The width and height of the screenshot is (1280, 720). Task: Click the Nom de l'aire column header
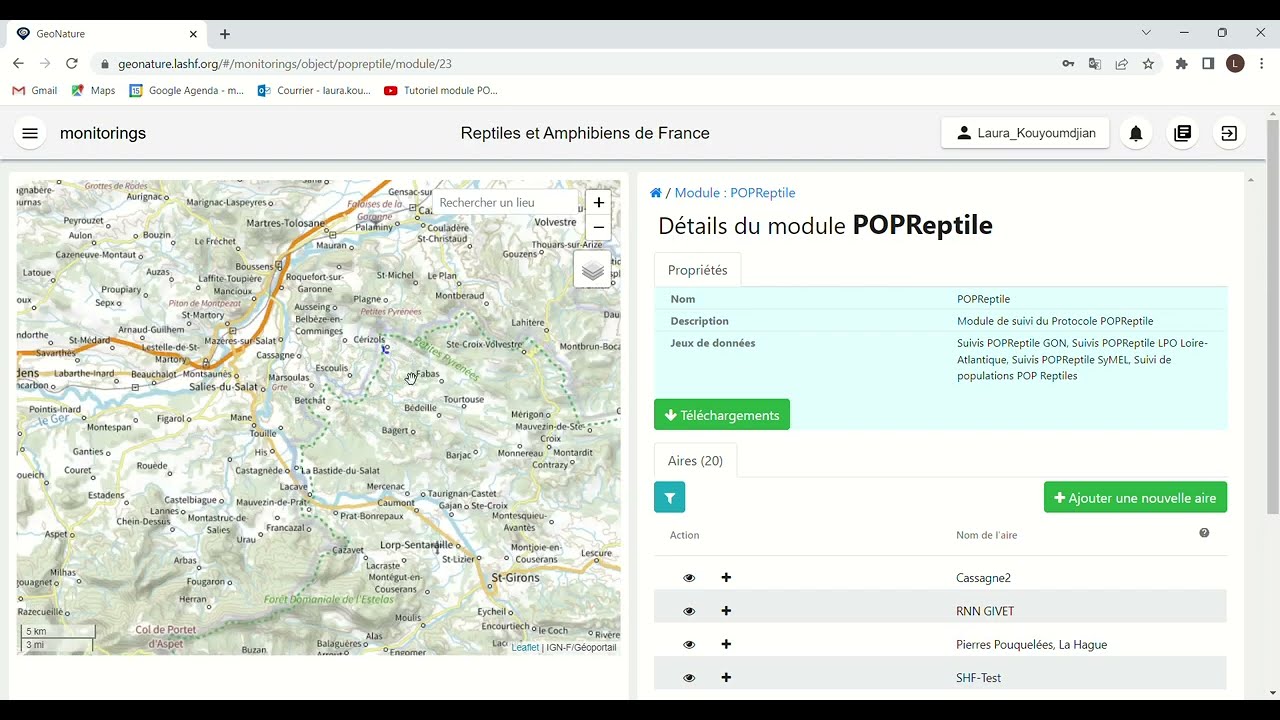(986, 535)
